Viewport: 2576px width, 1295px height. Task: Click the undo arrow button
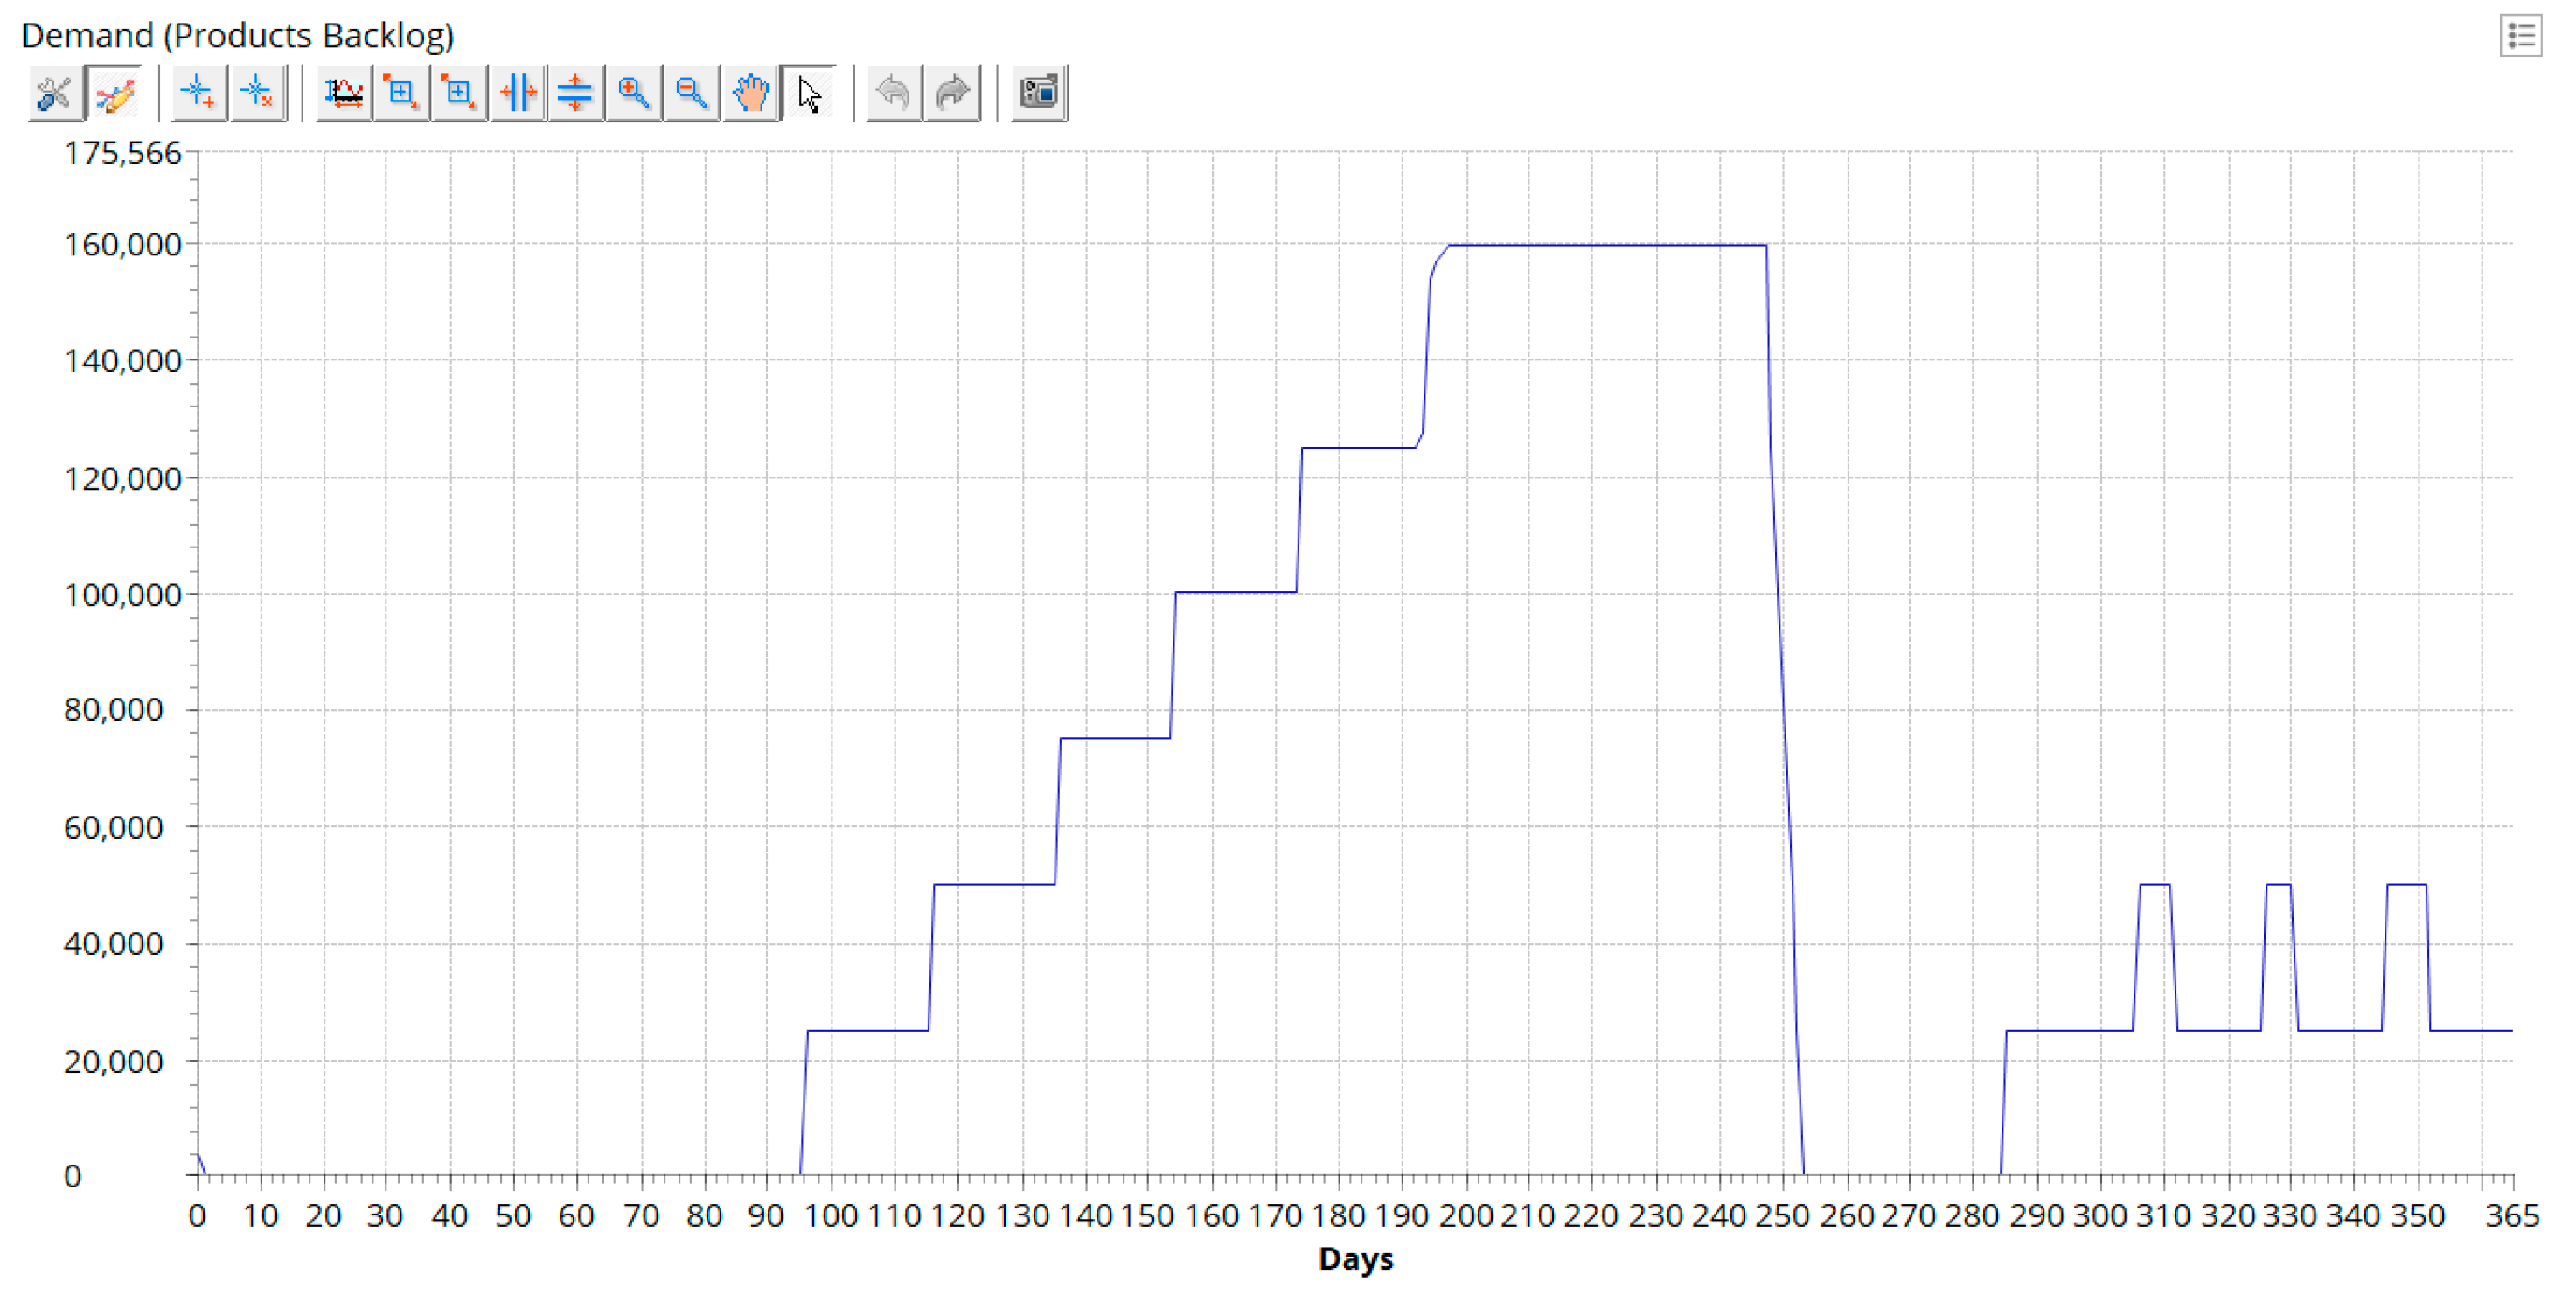tap(893, 94)
